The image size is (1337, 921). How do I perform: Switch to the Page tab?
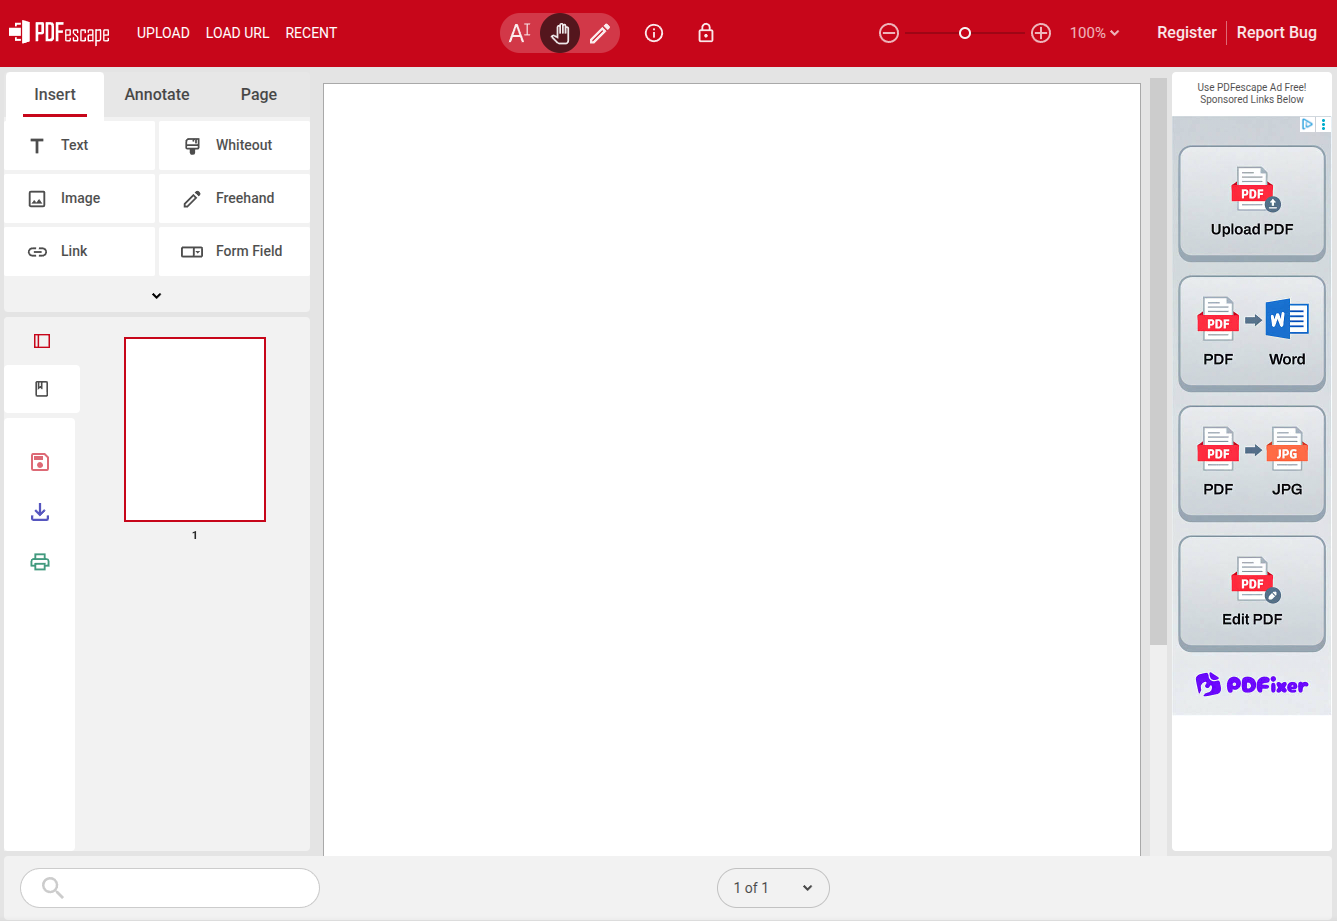[x=259, y=94]
